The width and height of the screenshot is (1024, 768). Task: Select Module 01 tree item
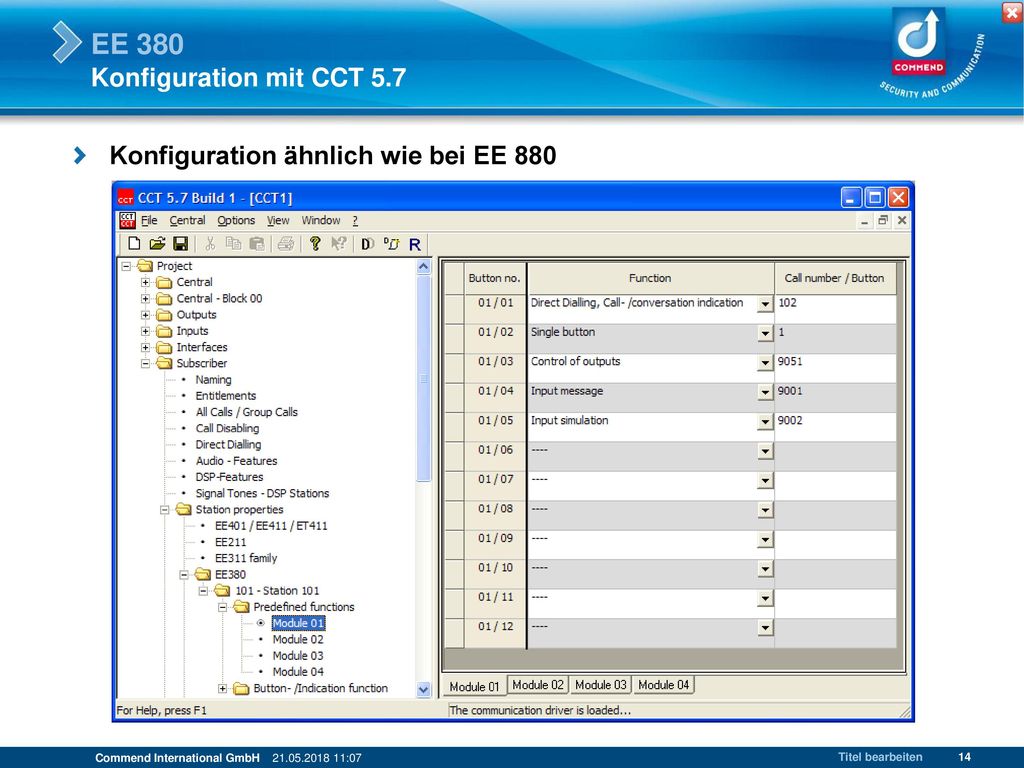pyautogui.click(x=298, y=623)
